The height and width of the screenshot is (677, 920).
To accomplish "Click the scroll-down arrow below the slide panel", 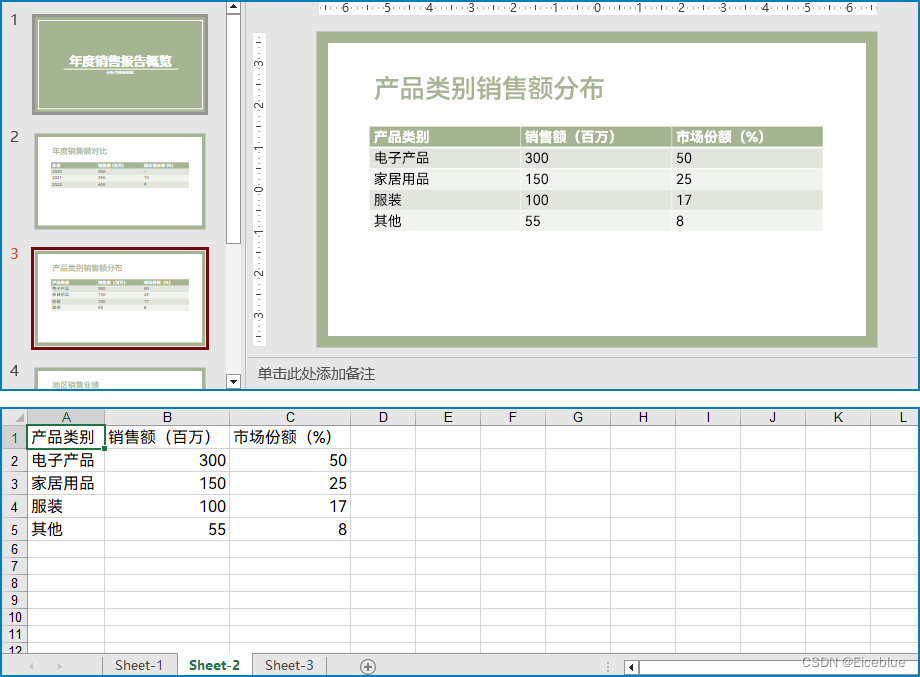I will coord(233,381).
